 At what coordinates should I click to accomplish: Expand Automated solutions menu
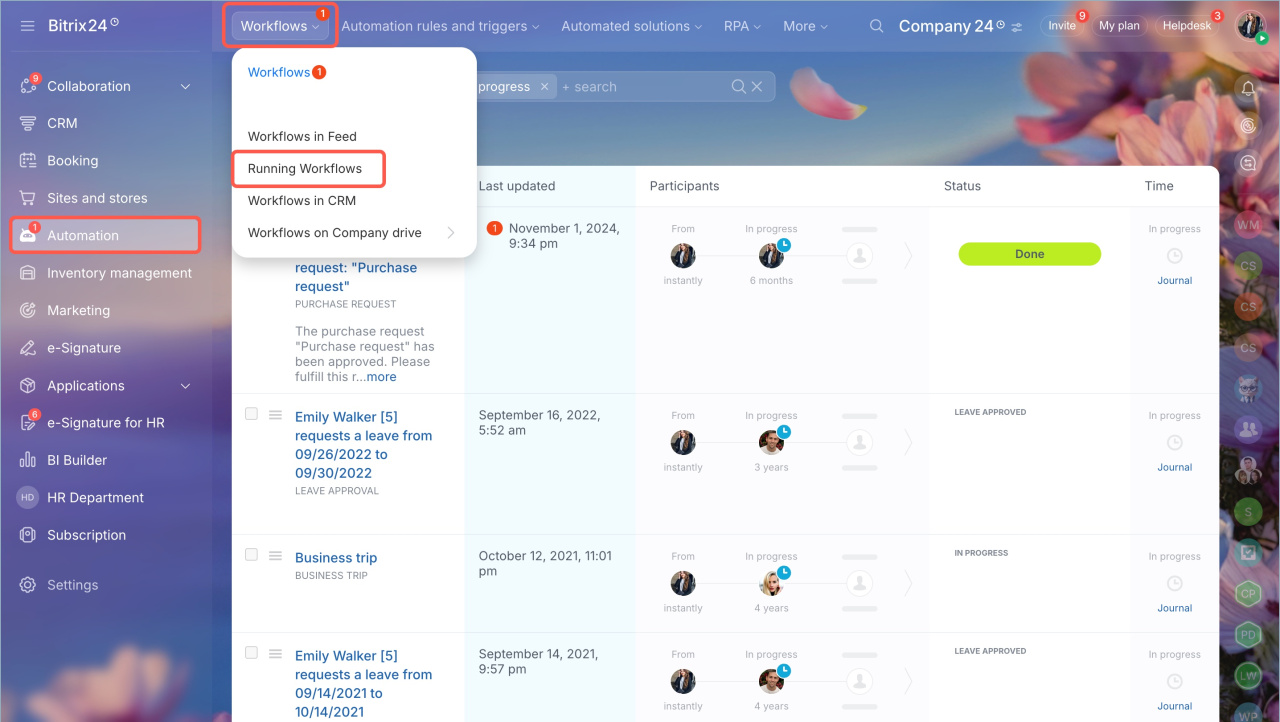[631, 26]
